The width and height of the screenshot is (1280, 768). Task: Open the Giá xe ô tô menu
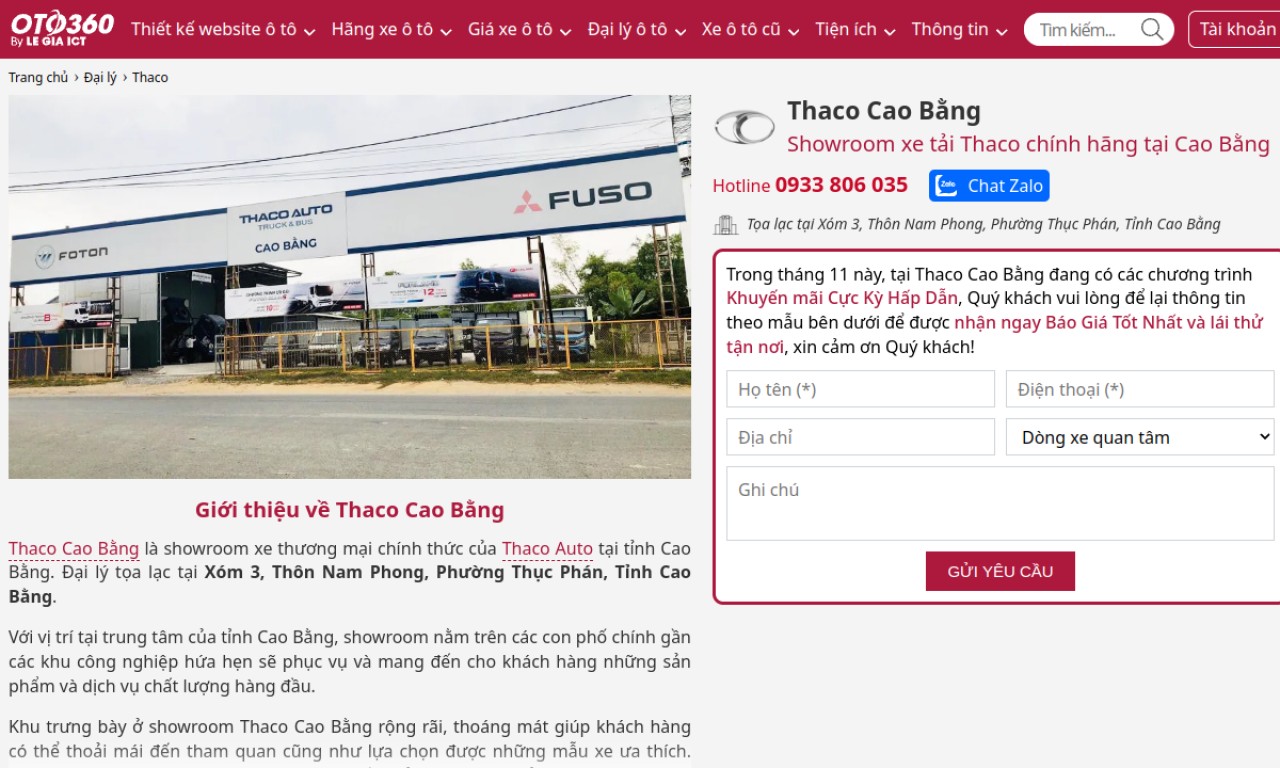click(520, 29)
